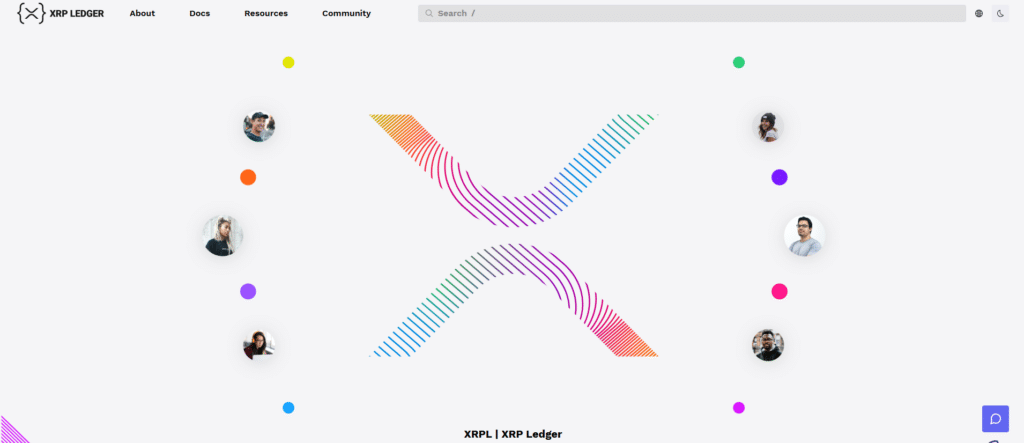Open the language globe selector
The height and width of the screenshot is (443, 1024).
click(x=978, y=13)
